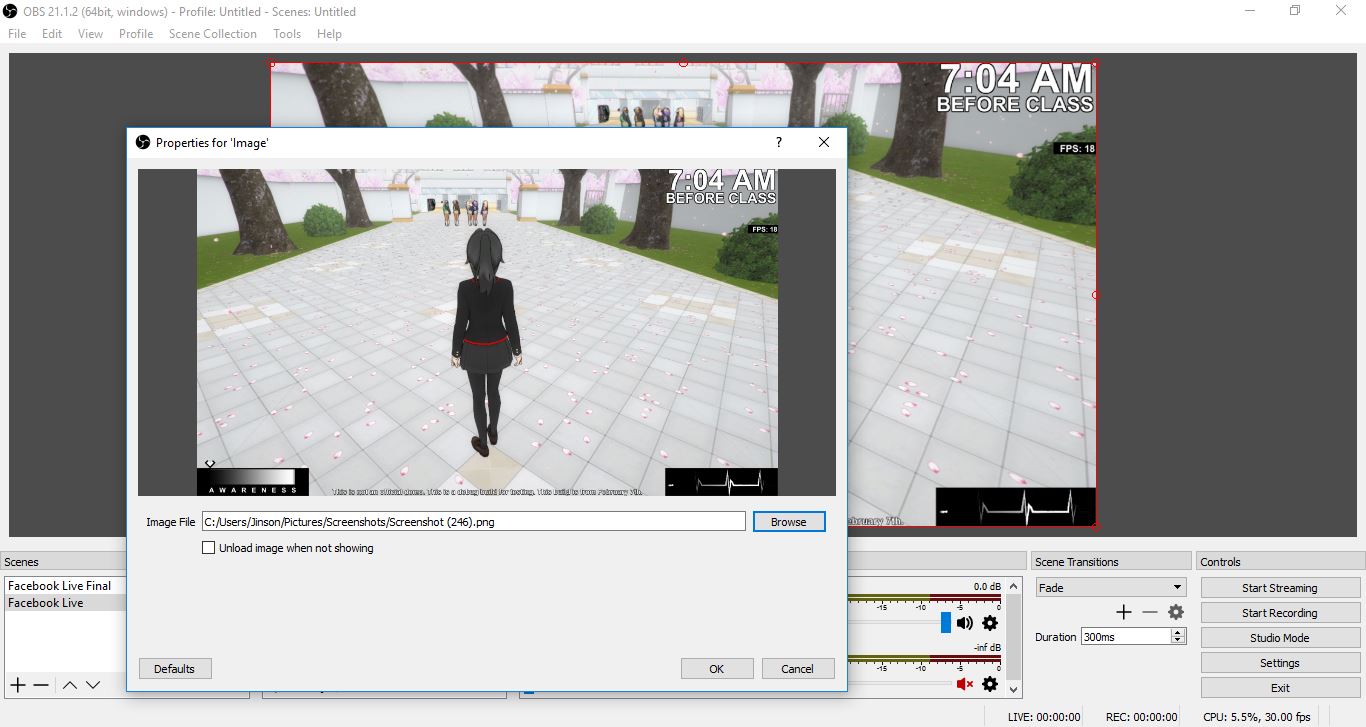Move the scene up with the up arrow
Viewport: 1366px width, 727px height.
point(69,685)
